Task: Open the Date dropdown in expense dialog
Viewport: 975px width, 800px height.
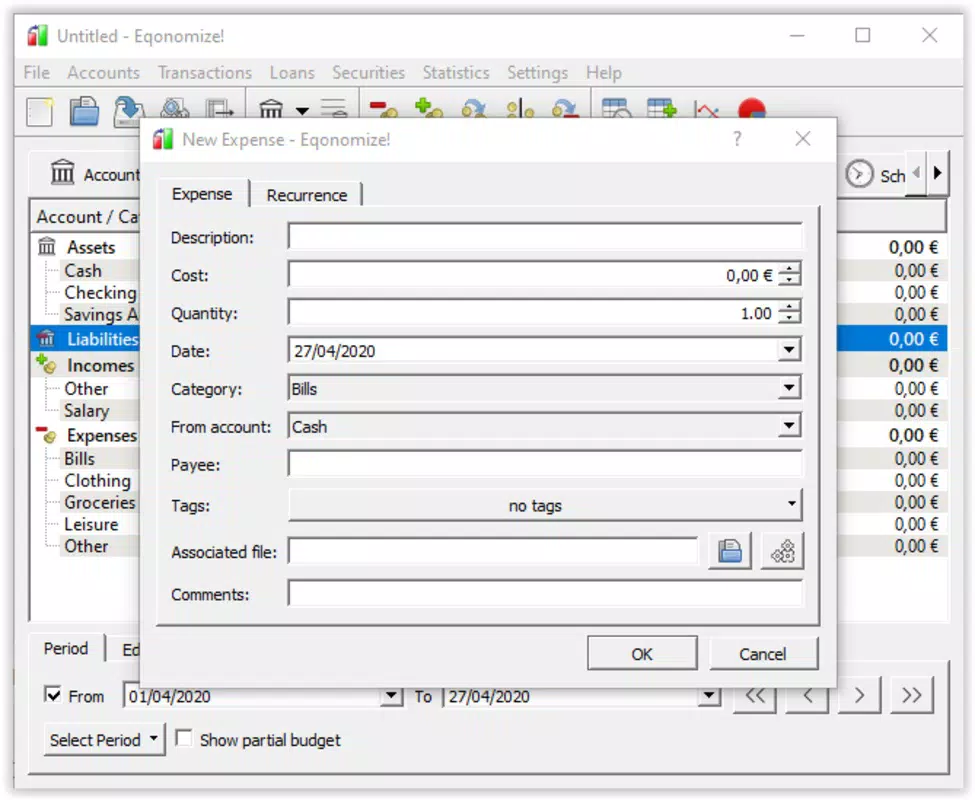Action: [789, 350]
